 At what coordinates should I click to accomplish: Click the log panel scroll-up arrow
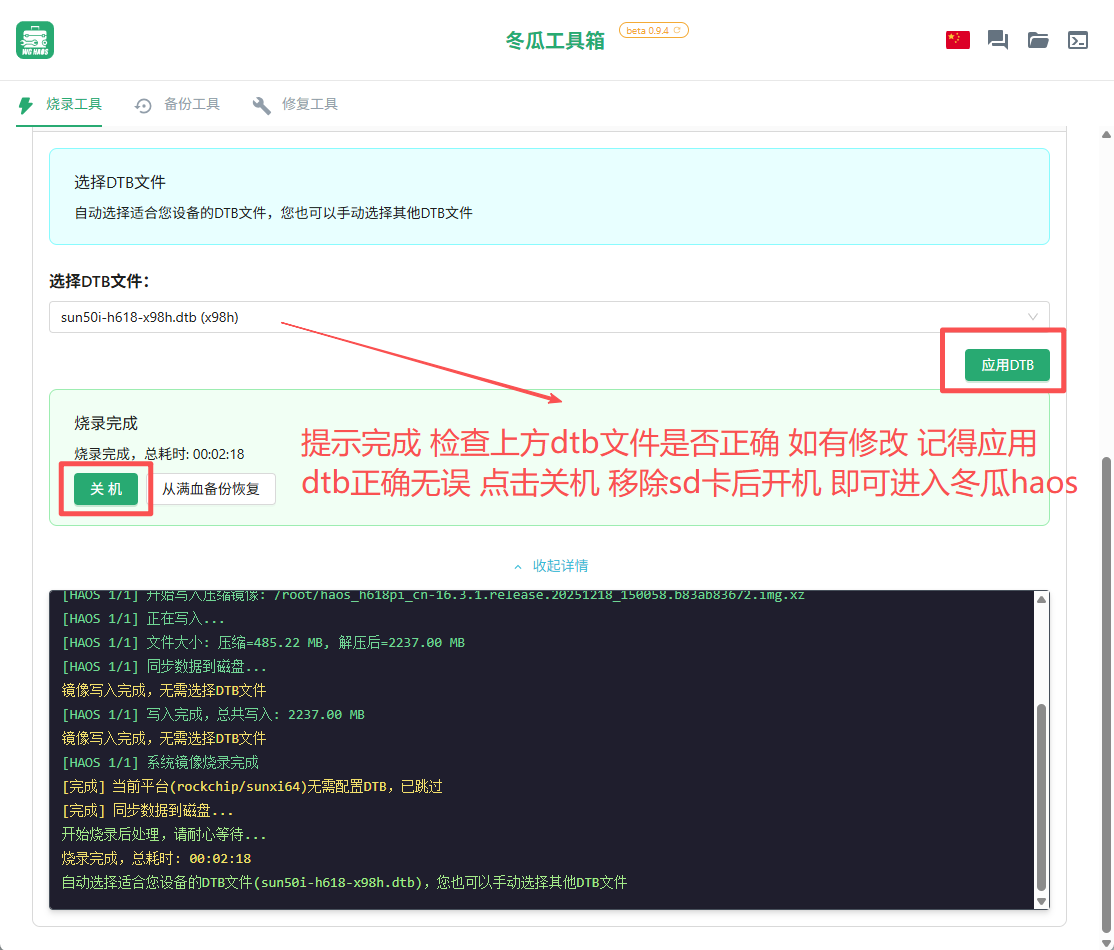(x=1041, y=600)
